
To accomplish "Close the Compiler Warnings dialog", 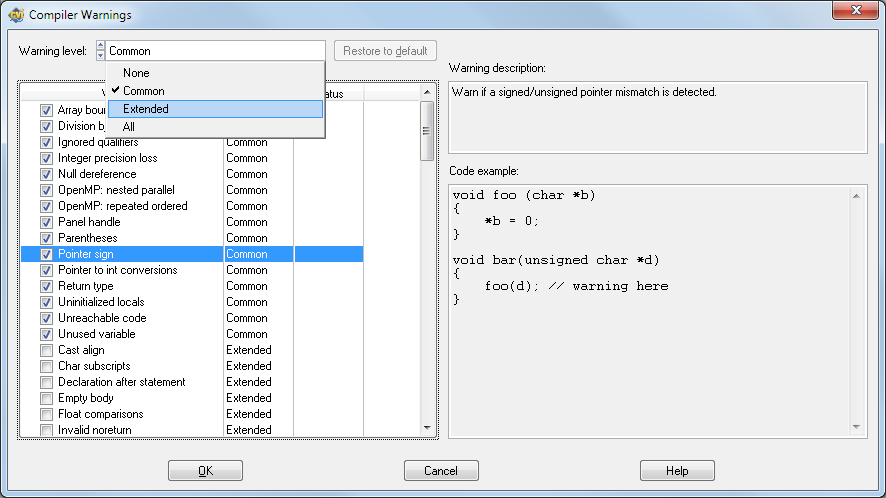I will [857, 12].
